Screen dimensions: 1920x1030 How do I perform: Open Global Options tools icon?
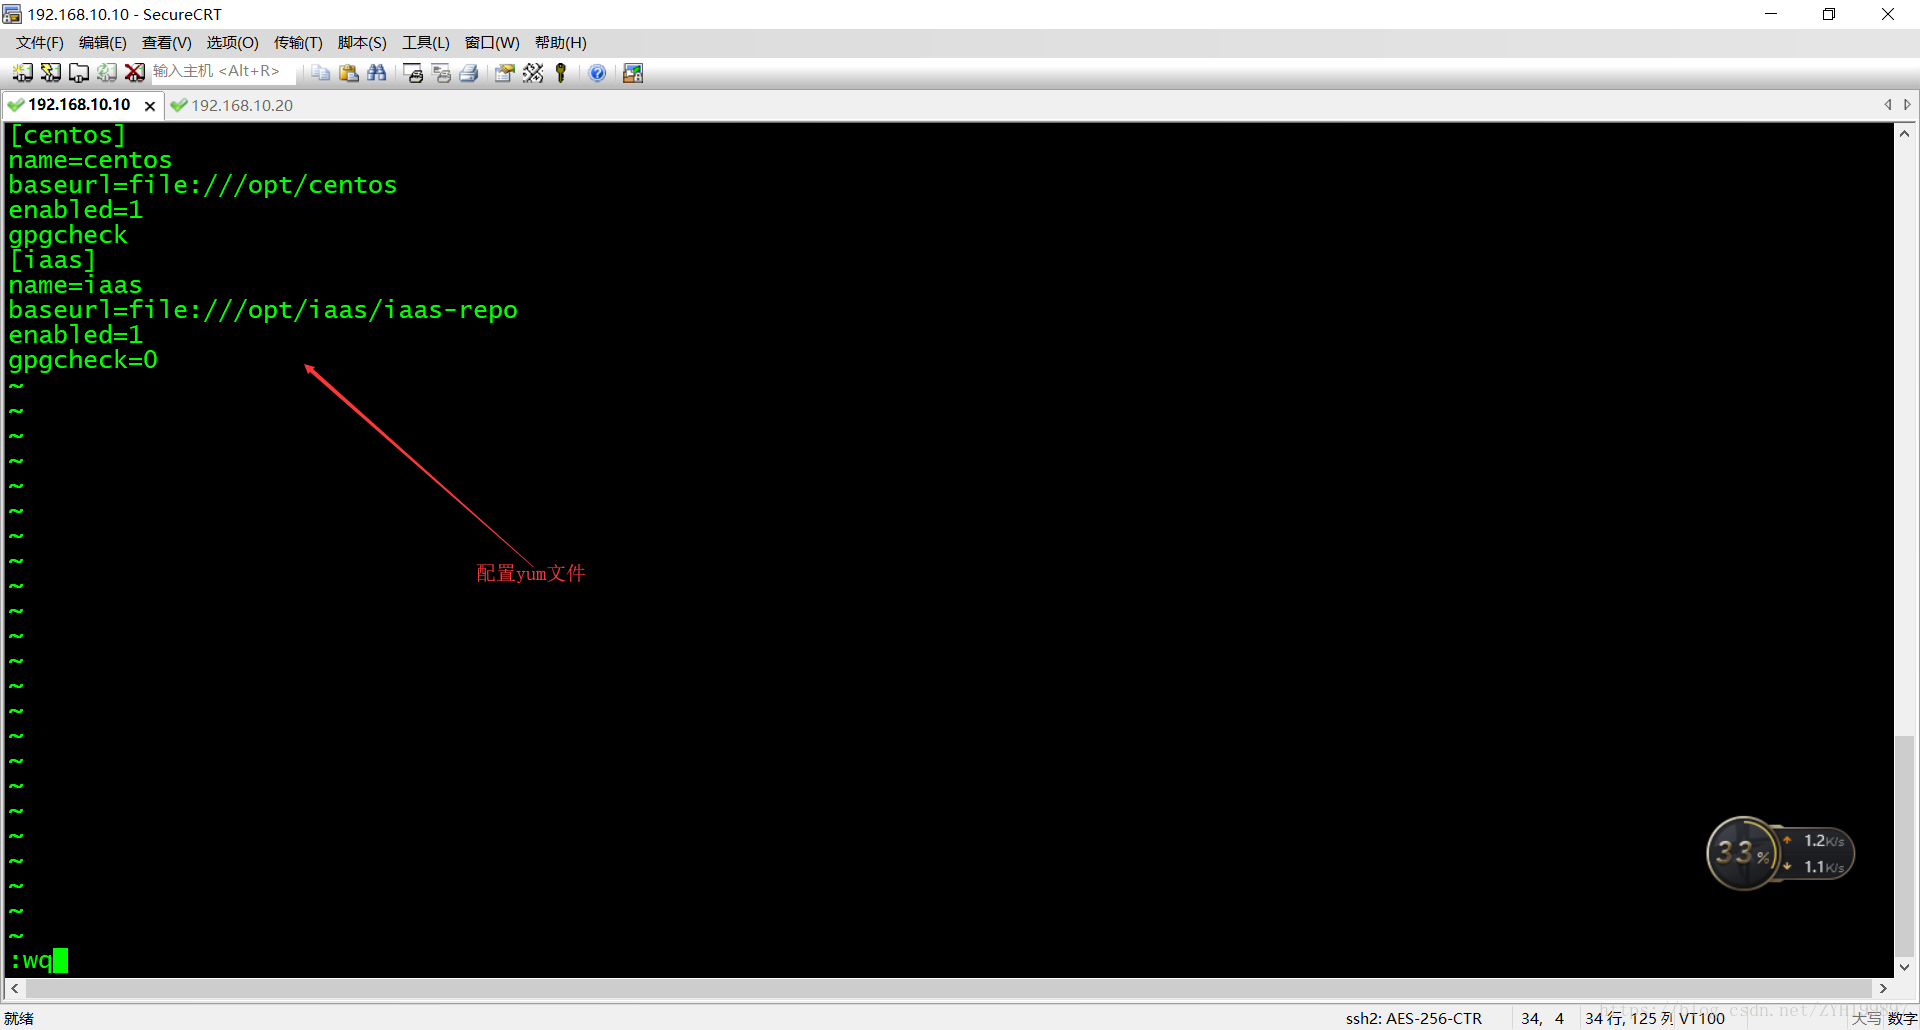[x=533, y=72]
